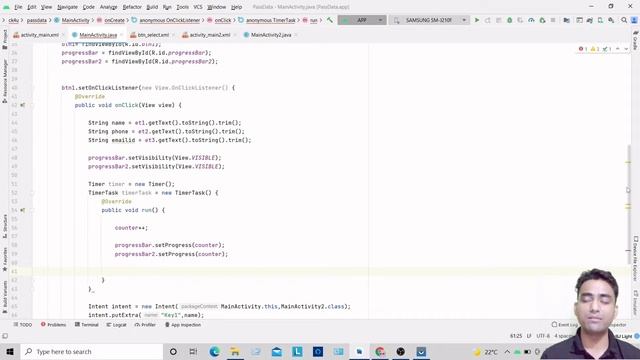Go to the next highlighted problem arrow
This screenshot has height=360, width=640.
click(x=626, y=49)
